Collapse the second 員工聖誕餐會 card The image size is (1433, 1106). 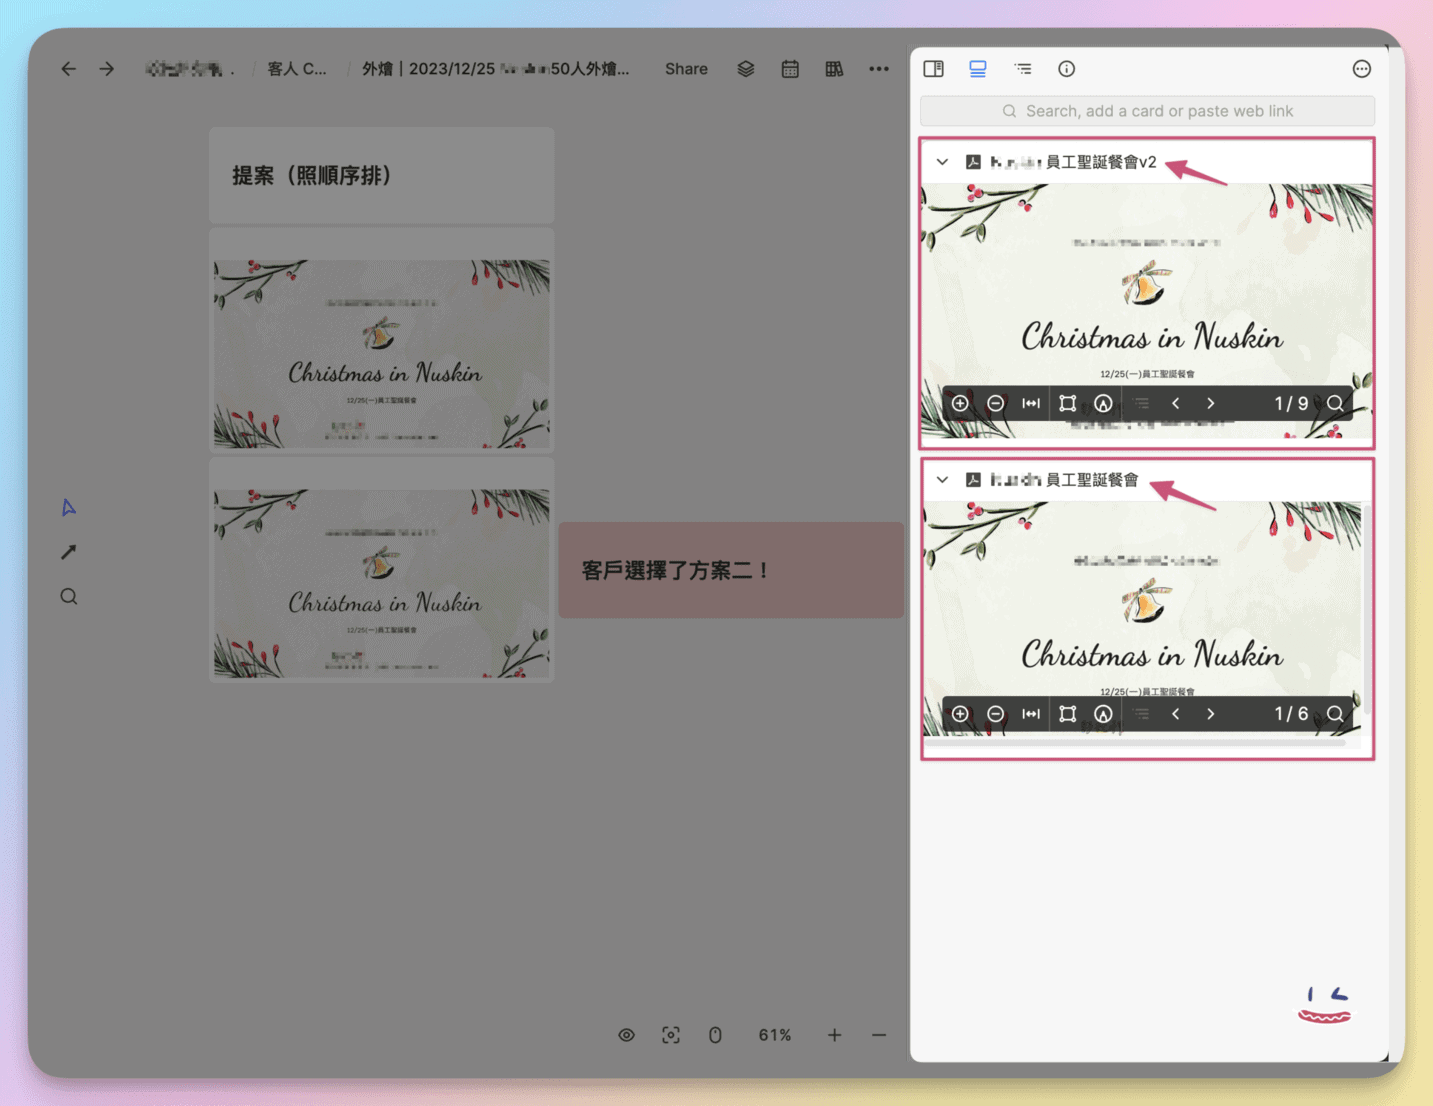(x=942, y=480)
